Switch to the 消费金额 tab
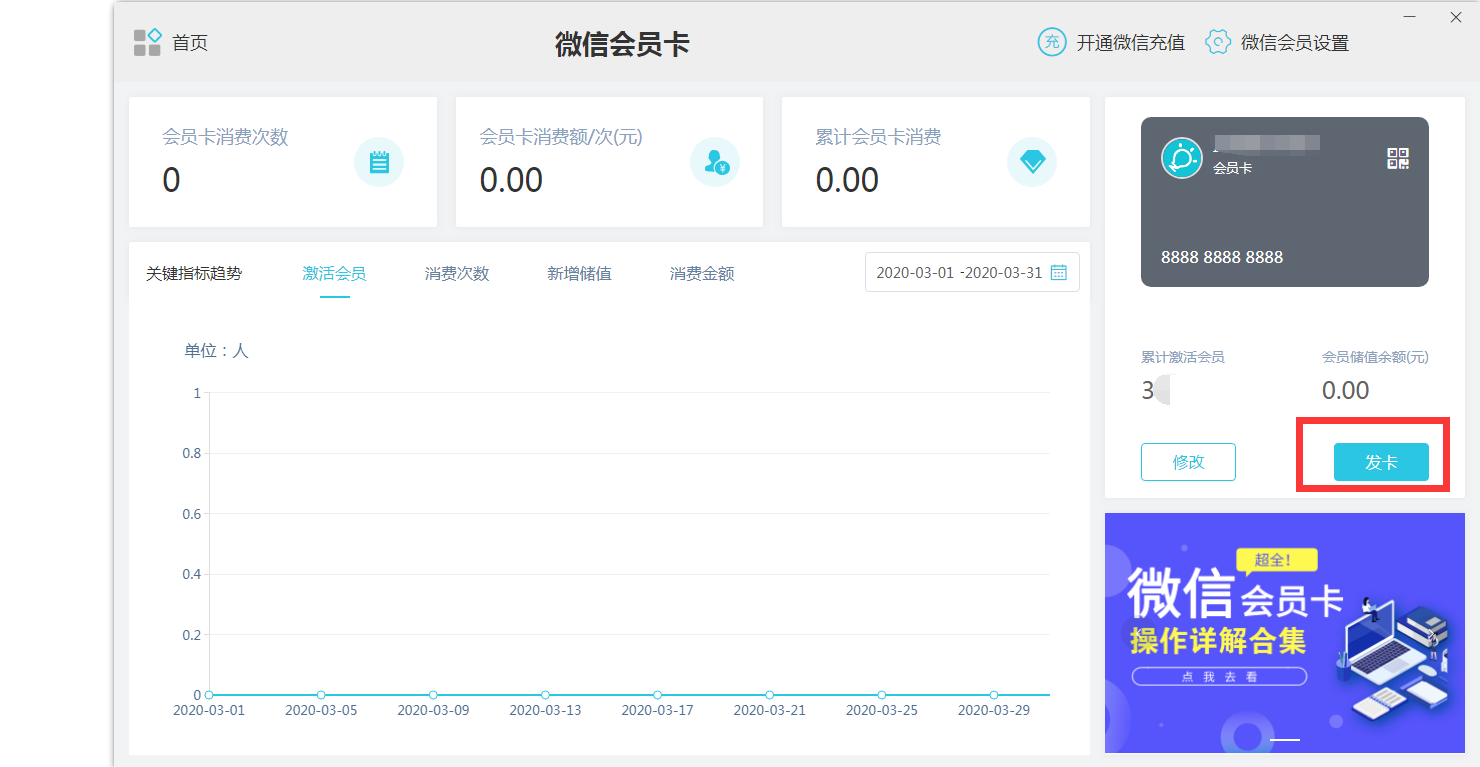 pyautogui.click(x=702, y=273)
